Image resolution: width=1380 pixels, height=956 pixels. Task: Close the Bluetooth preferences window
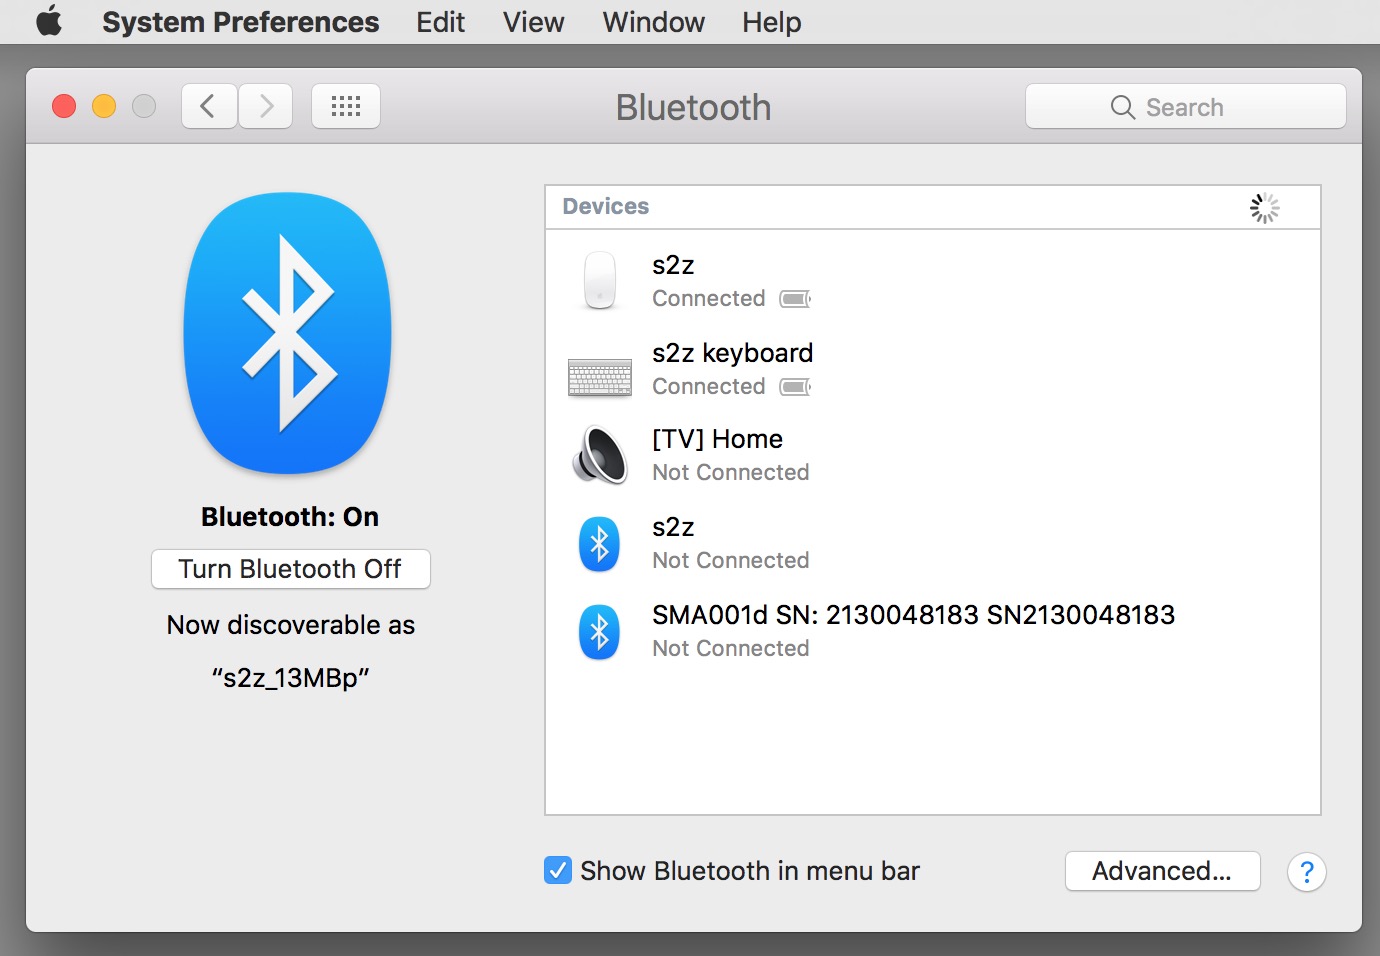(64, 106)
